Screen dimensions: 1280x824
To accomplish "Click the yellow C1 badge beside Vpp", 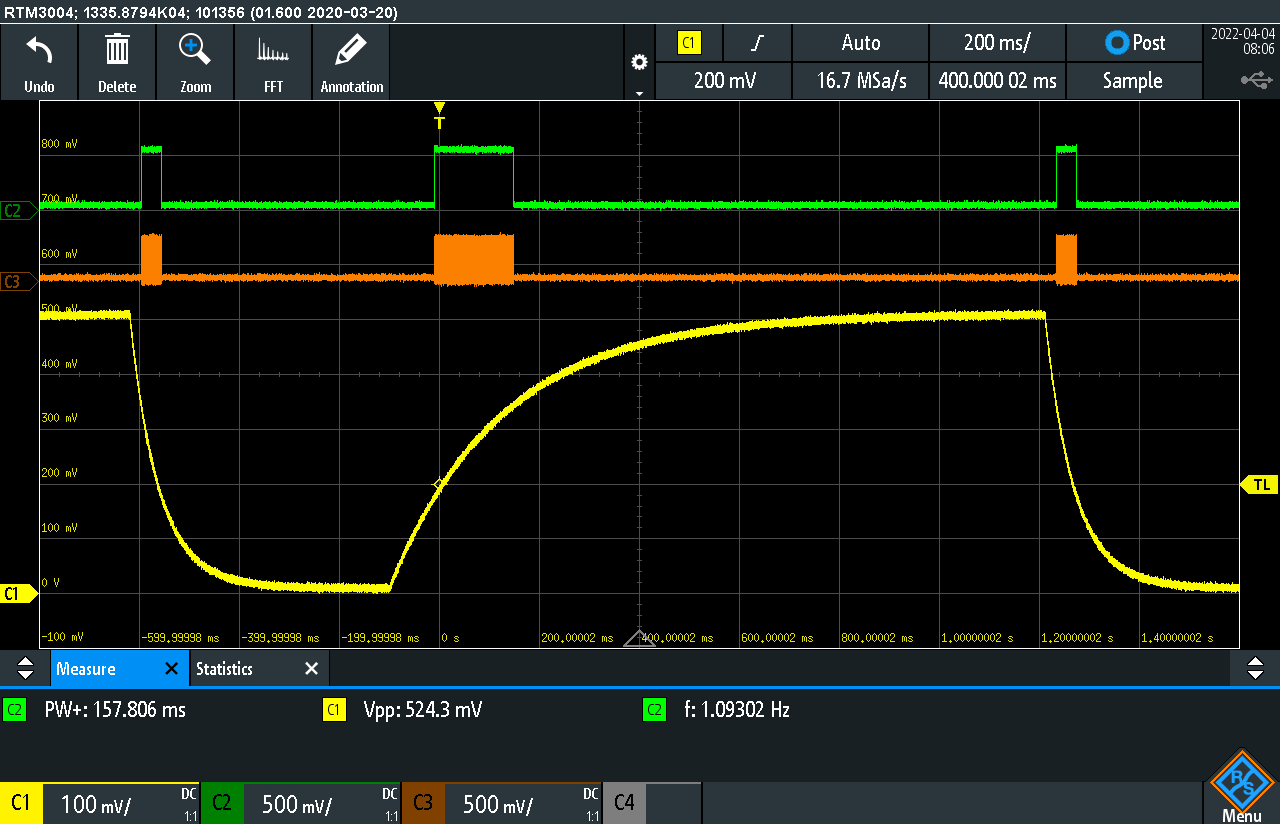I will click(334, 710).
